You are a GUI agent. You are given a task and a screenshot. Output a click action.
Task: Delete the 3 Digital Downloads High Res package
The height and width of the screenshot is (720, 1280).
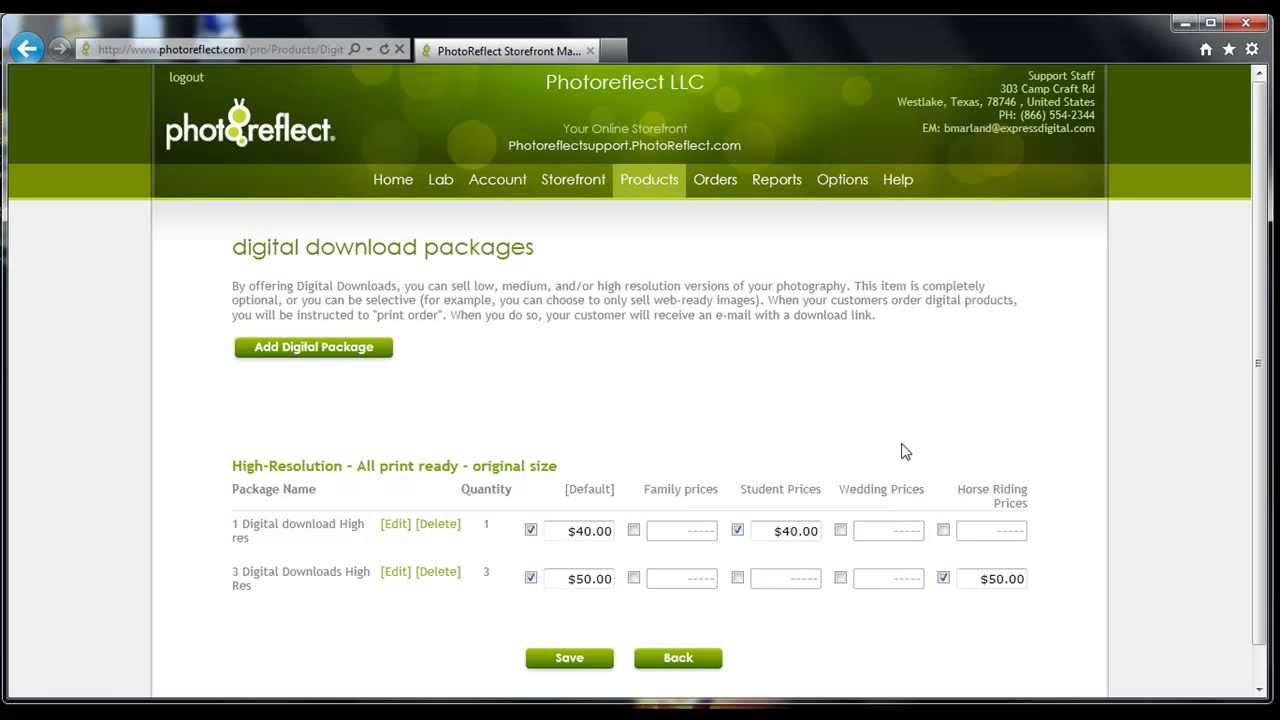438,572
